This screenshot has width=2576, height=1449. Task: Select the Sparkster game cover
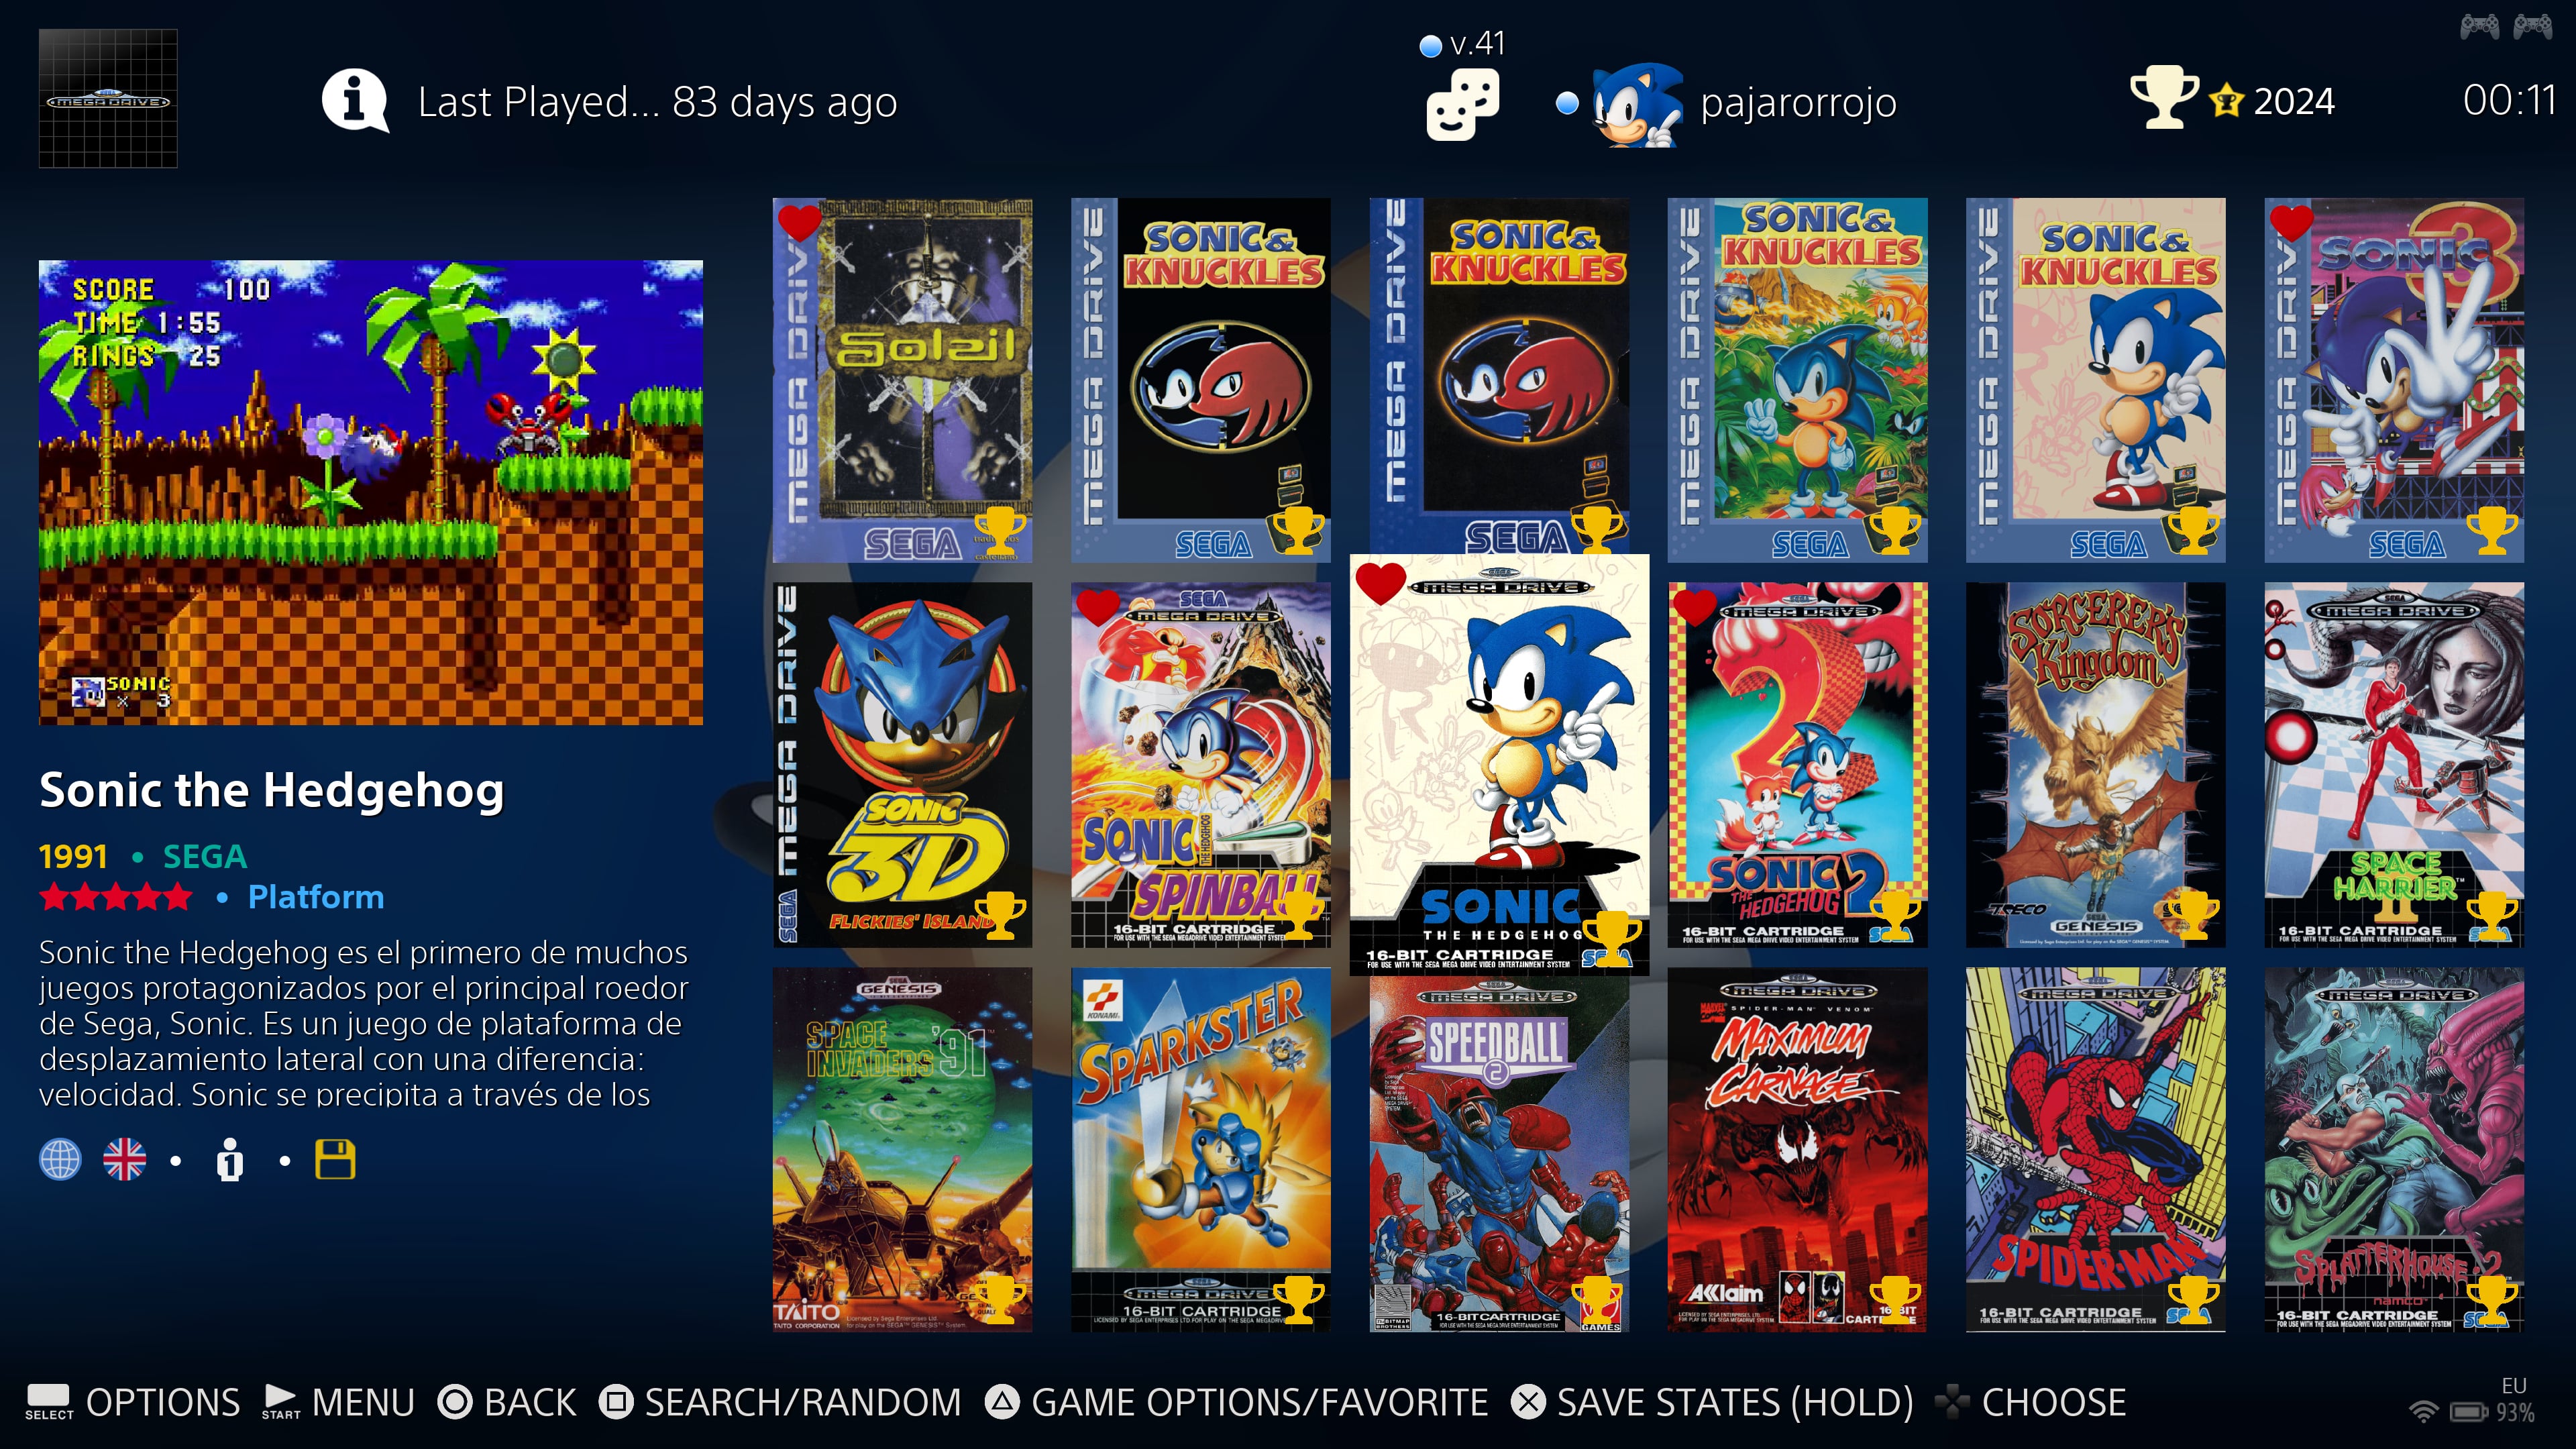tap(1200, 1149)
